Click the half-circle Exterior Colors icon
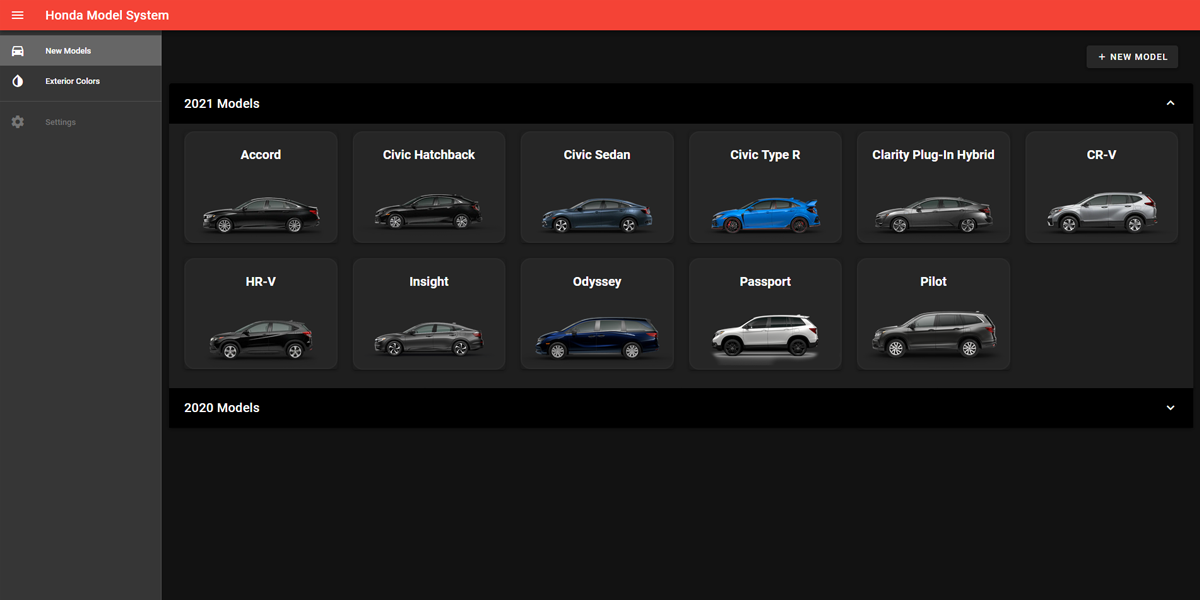The image size is (1200, 600). click(x=17, y=81)
